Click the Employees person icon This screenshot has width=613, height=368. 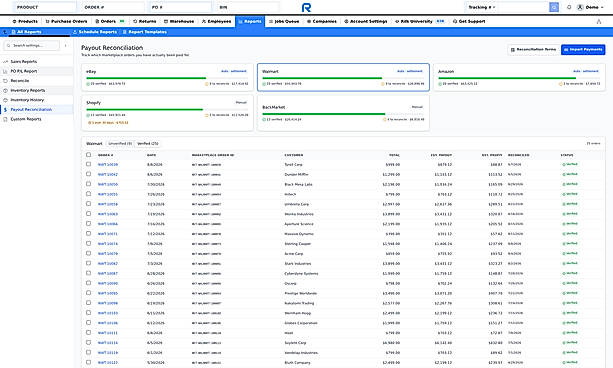204,22
